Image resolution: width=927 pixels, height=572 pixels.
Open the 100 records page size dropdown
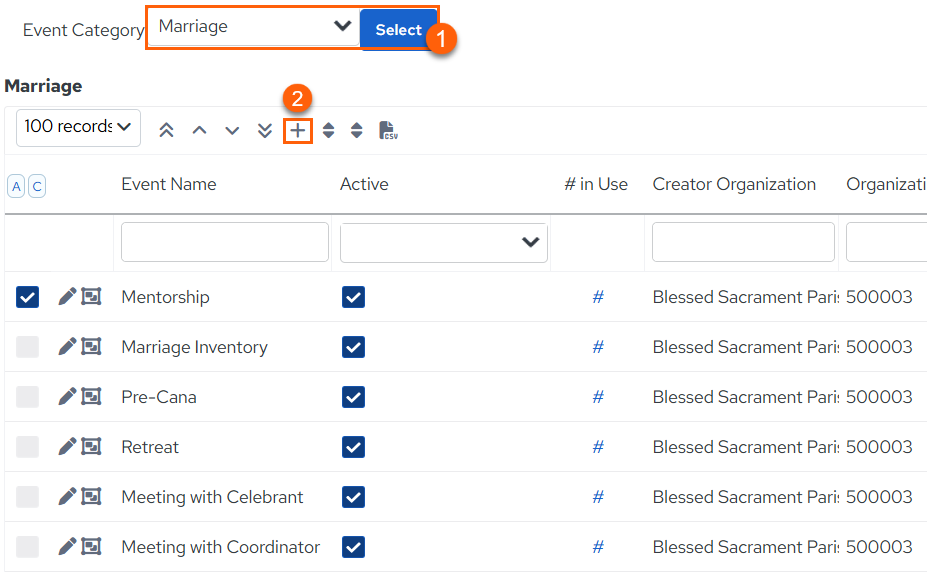(x=78, y=127)
